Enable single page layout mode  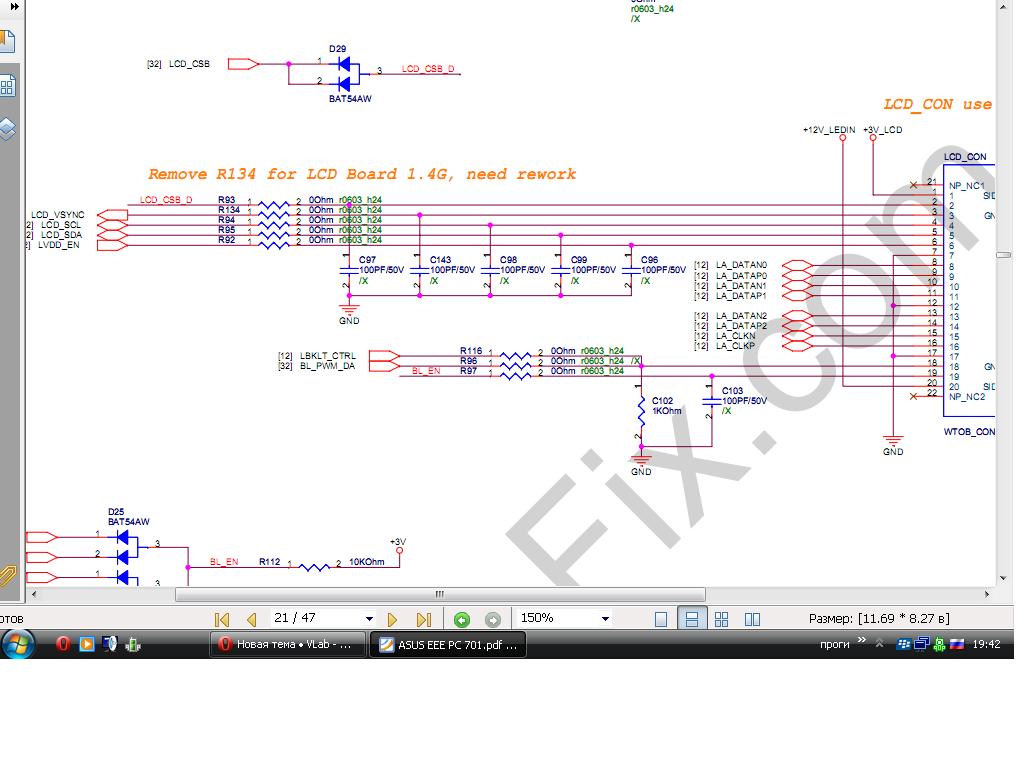(x=661, y=619)
